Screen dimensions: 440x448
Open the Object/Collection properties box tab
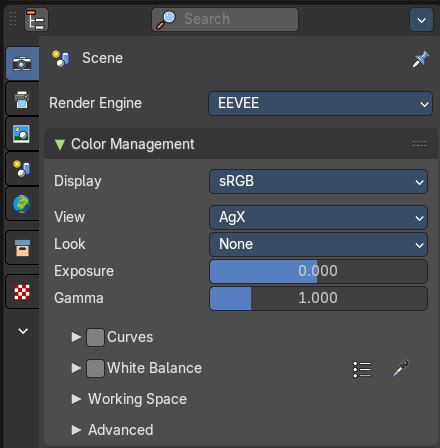tap(22, 248)
